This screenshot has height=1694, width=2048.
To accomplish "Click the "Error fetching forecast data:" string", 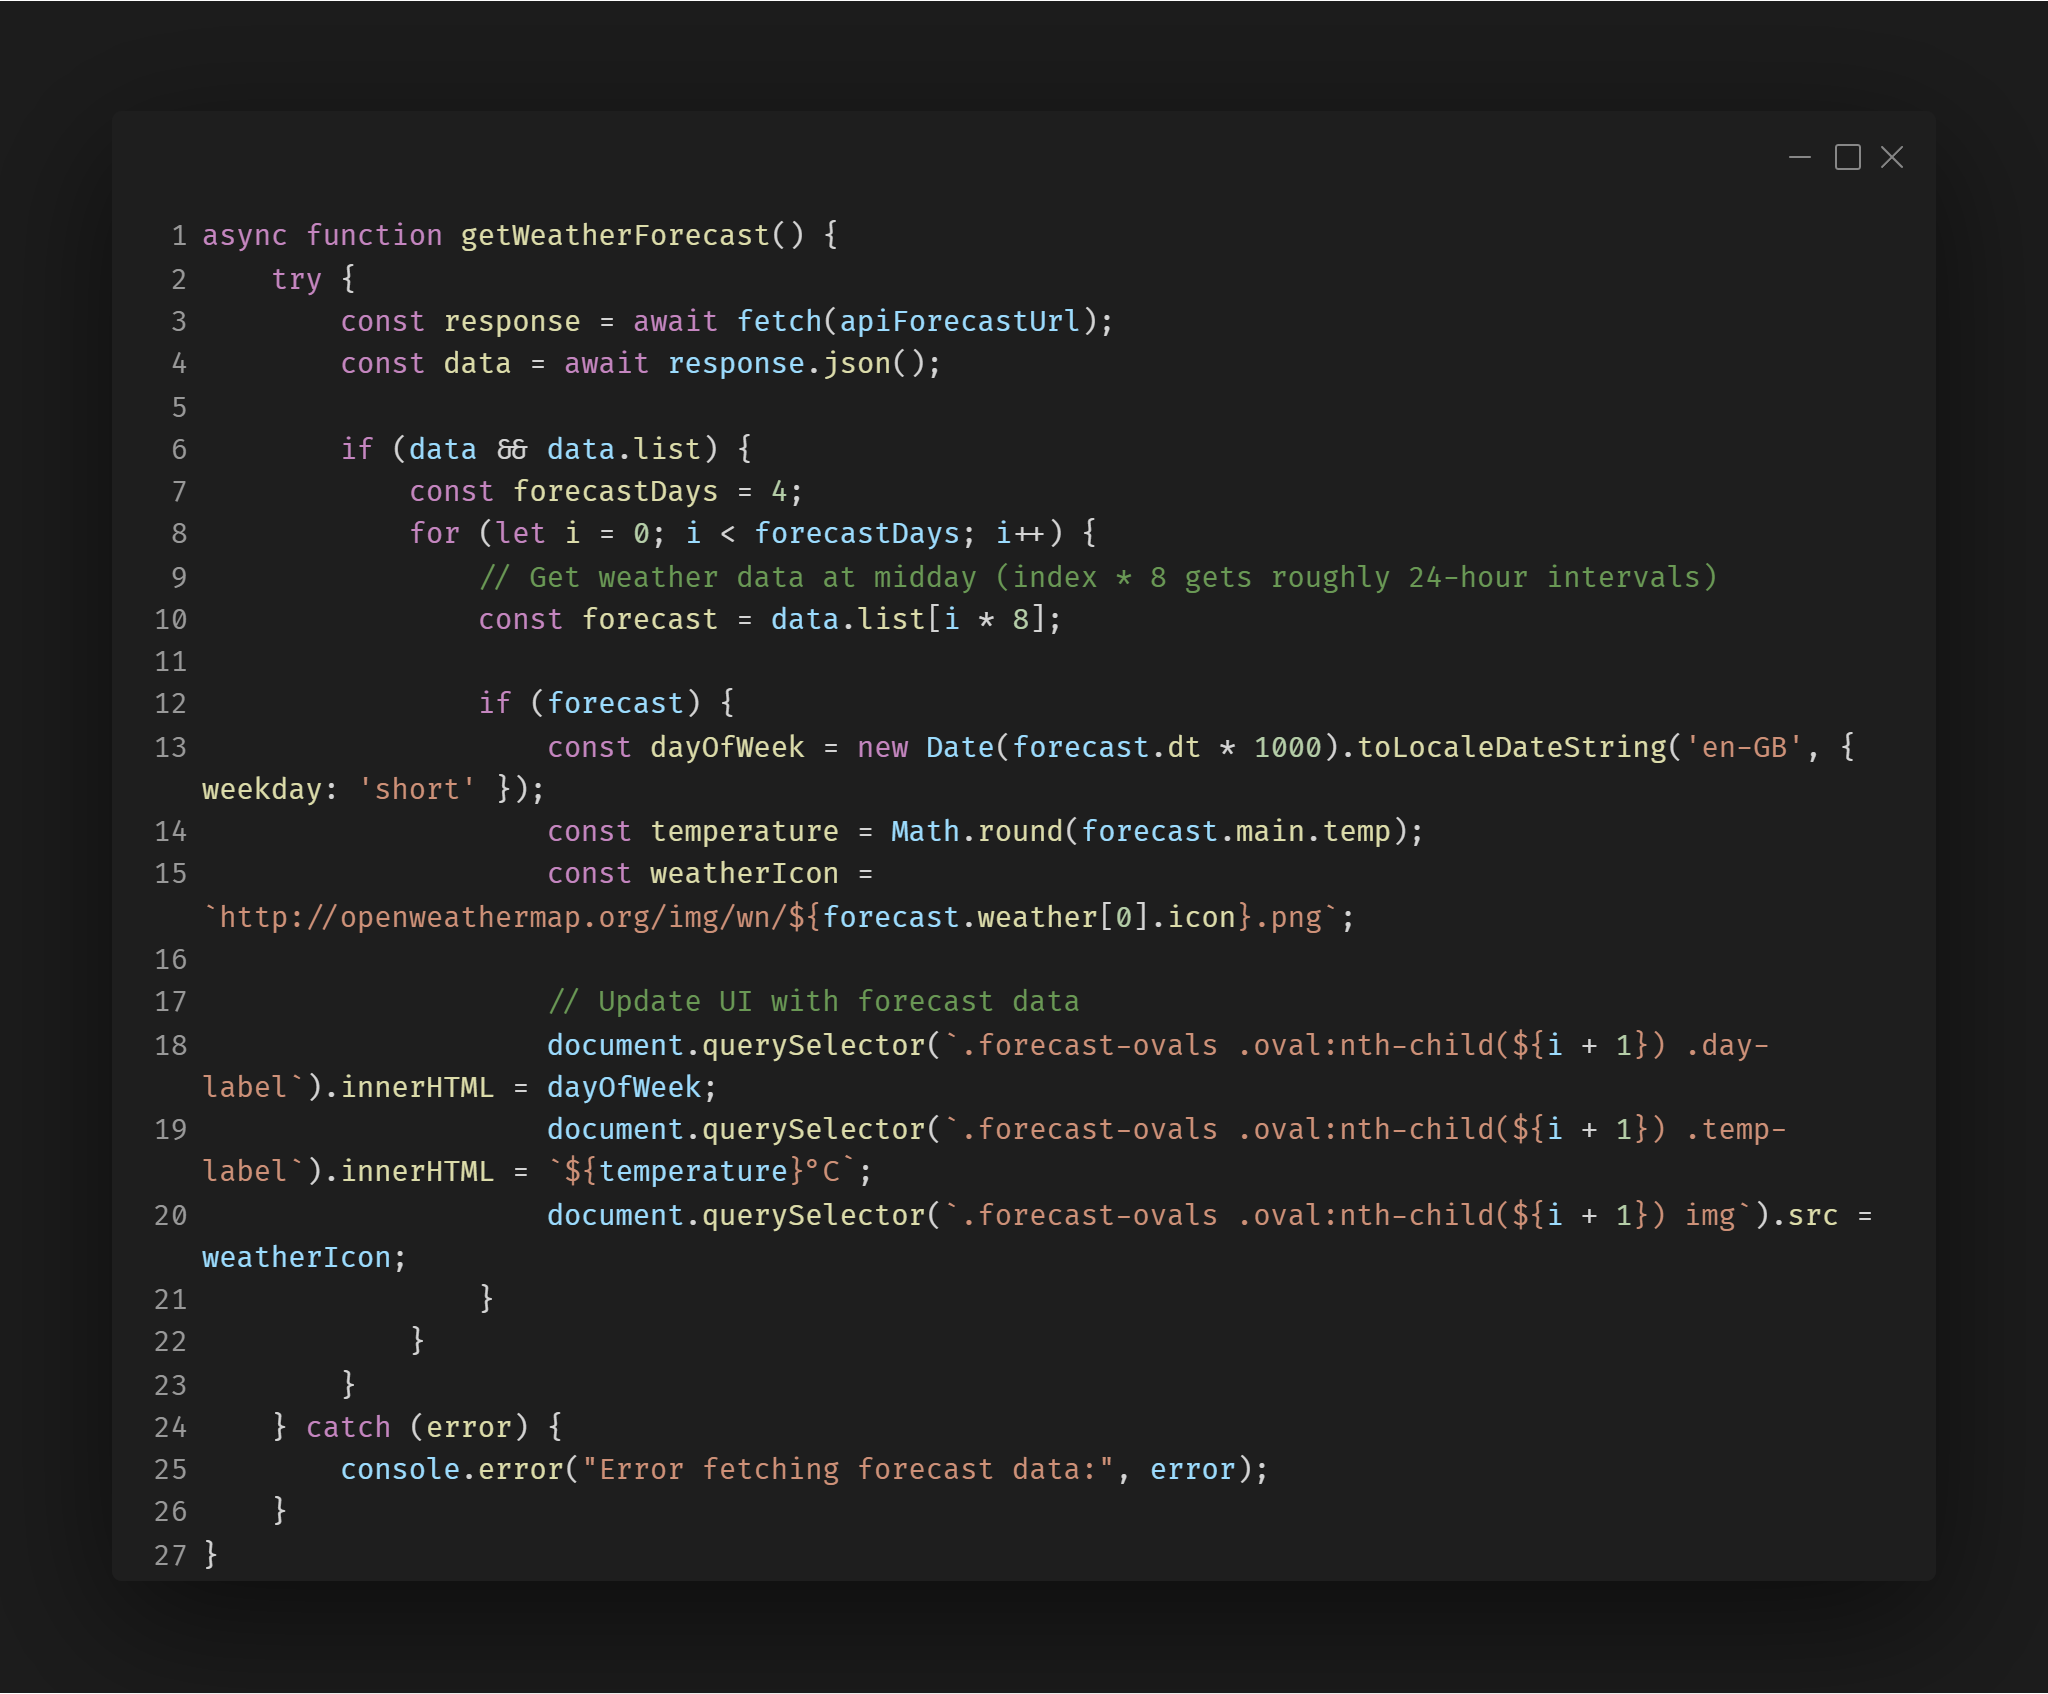I will (x=847, y=1470).
